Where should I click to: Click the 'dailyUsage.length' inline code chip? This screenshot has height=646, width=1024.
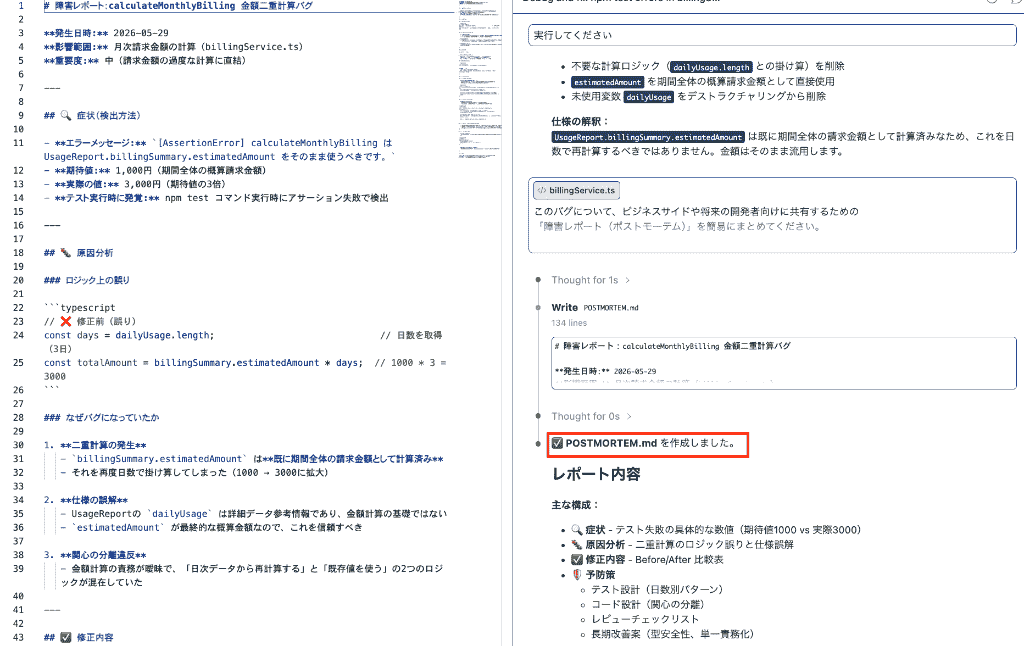coord(711,67)
